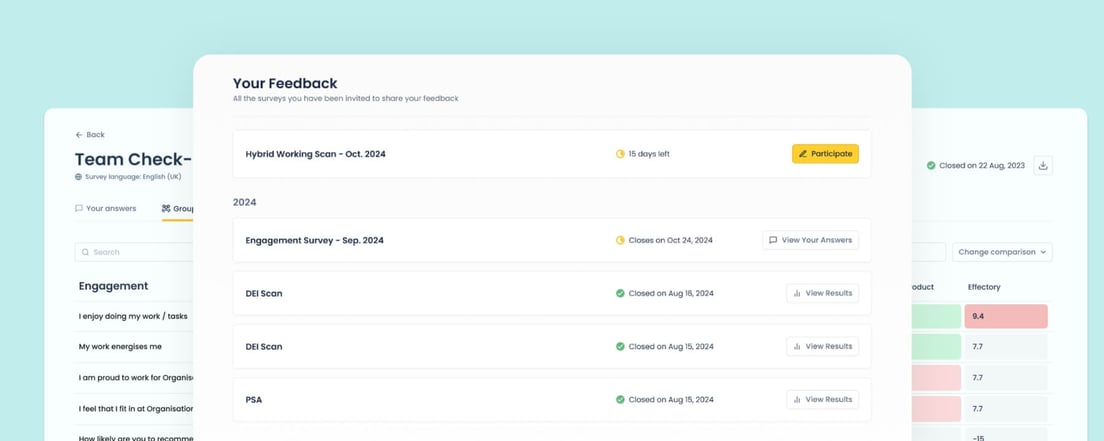Open View Your Answers for Engagement Survey

tap(810, 240)
